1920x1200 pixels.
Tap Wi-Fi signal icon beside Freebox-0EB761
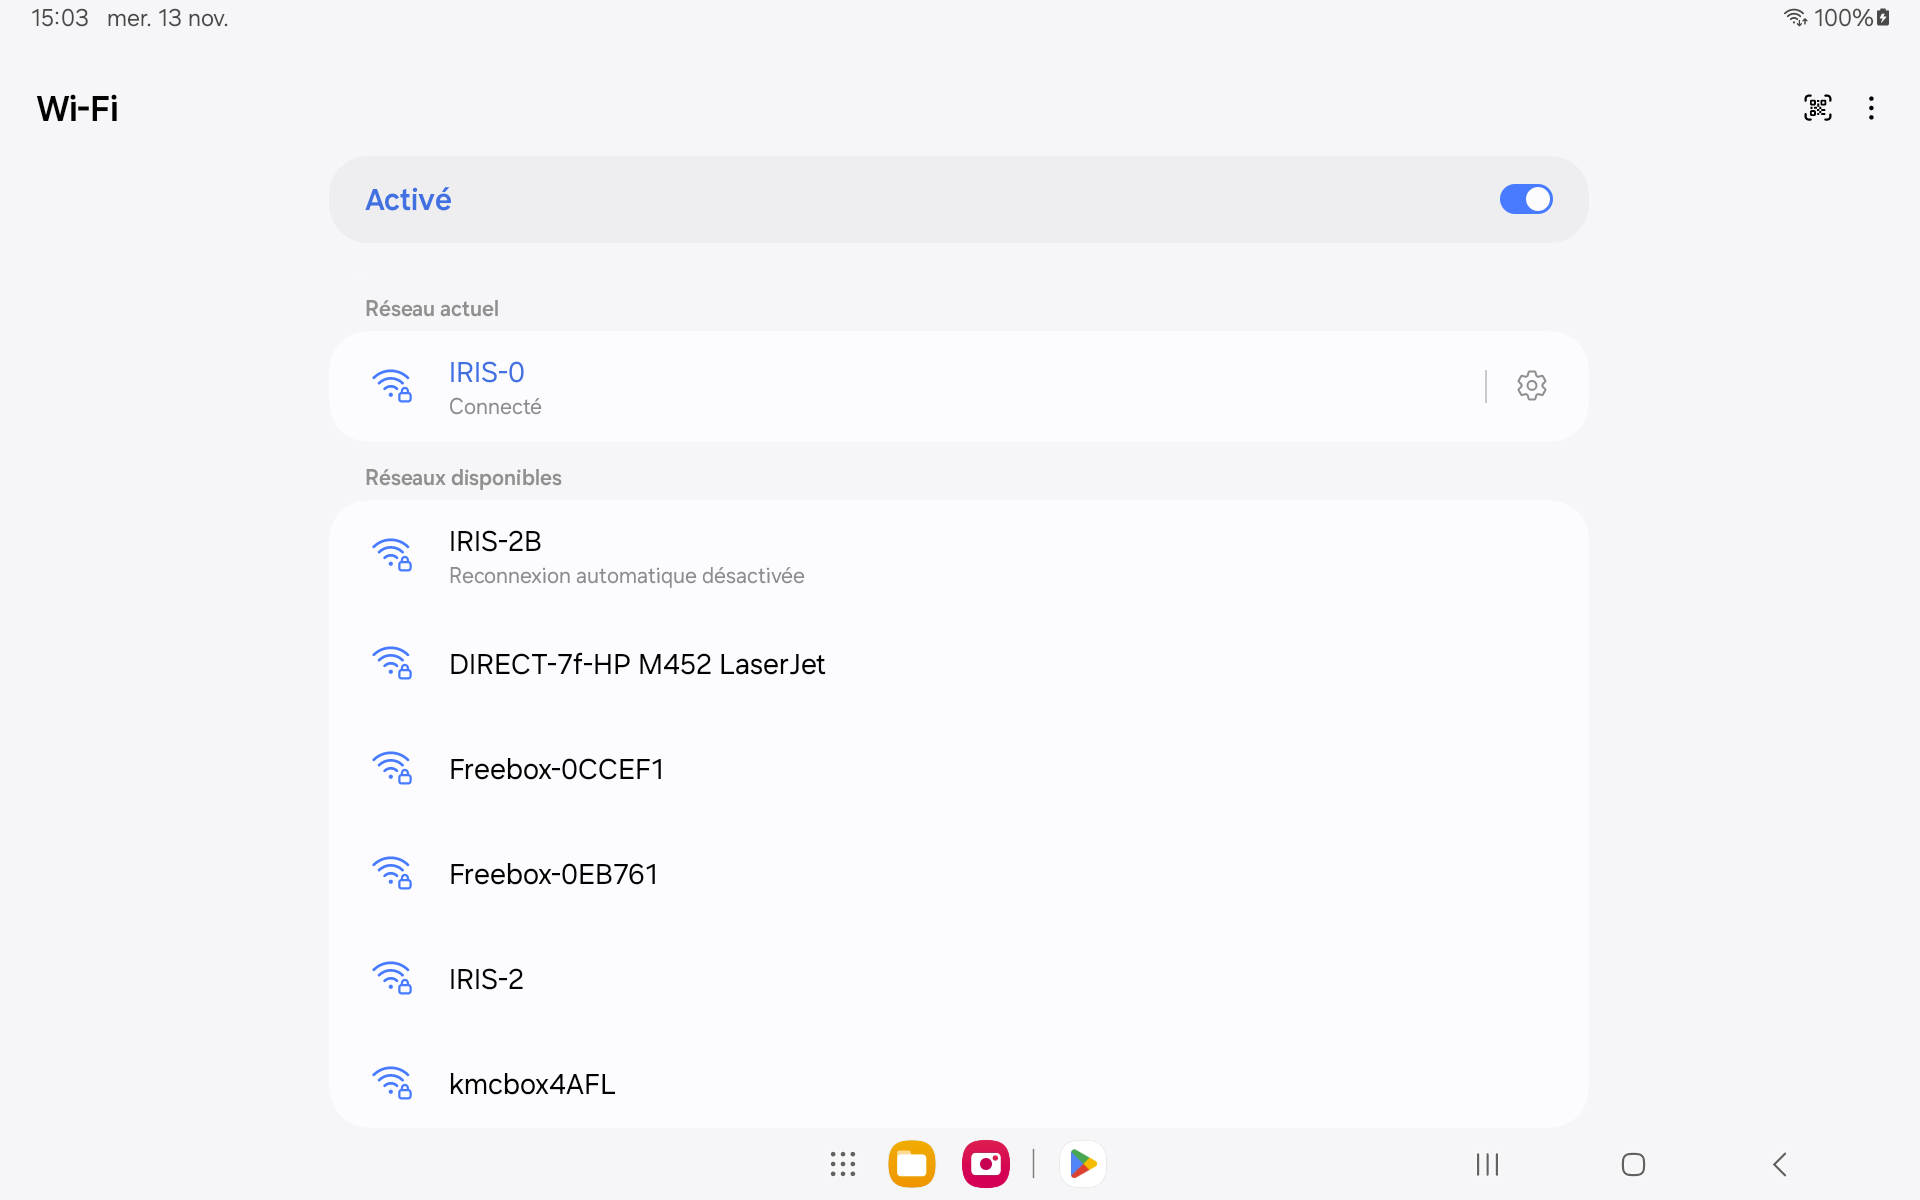(x=392, y=874)
